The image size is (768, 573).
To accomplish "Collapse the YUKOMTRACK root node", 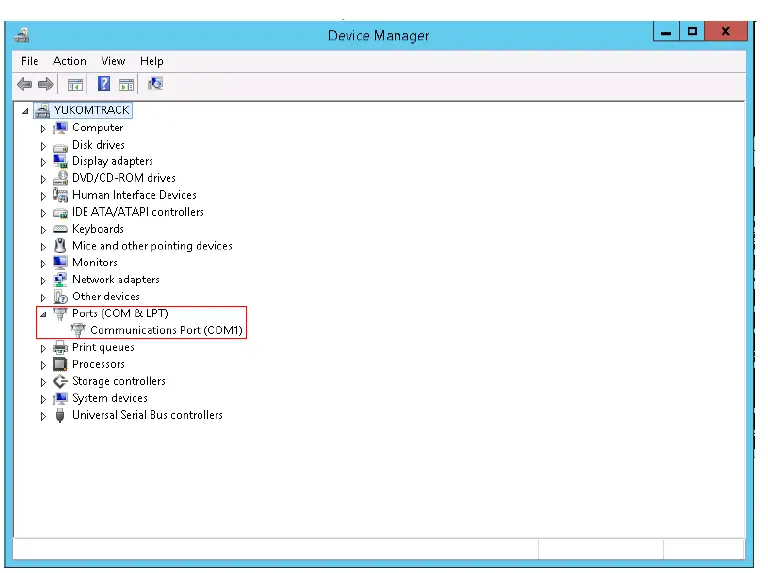I will click(25, 111).
